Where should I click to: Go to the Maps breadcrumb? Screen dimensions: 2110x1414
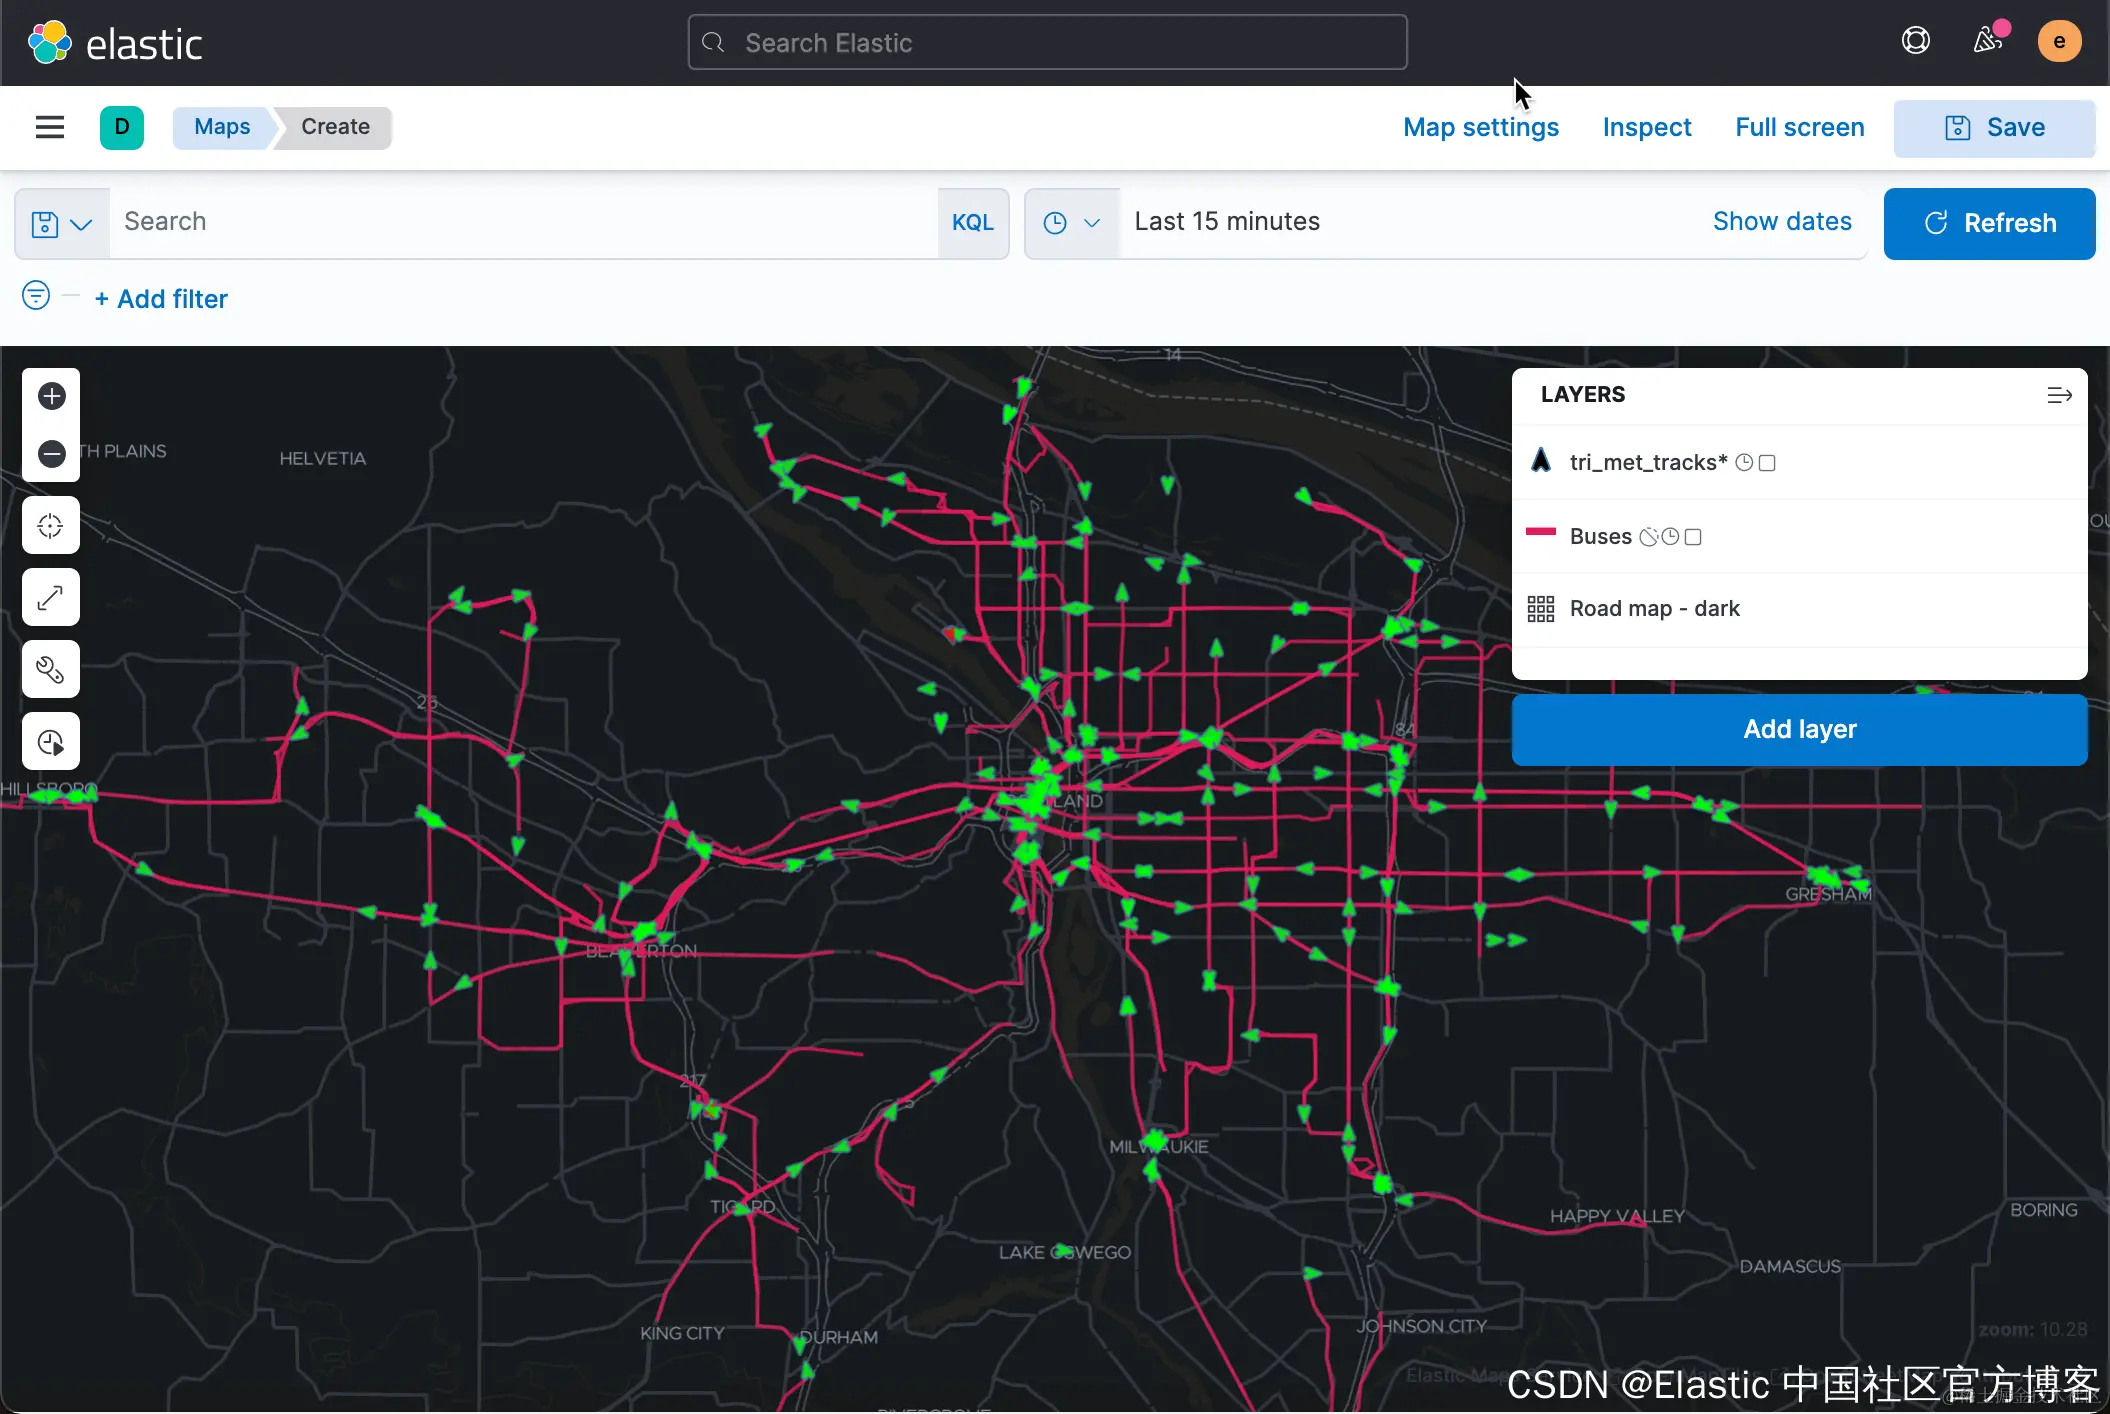(x=222, y=127)
